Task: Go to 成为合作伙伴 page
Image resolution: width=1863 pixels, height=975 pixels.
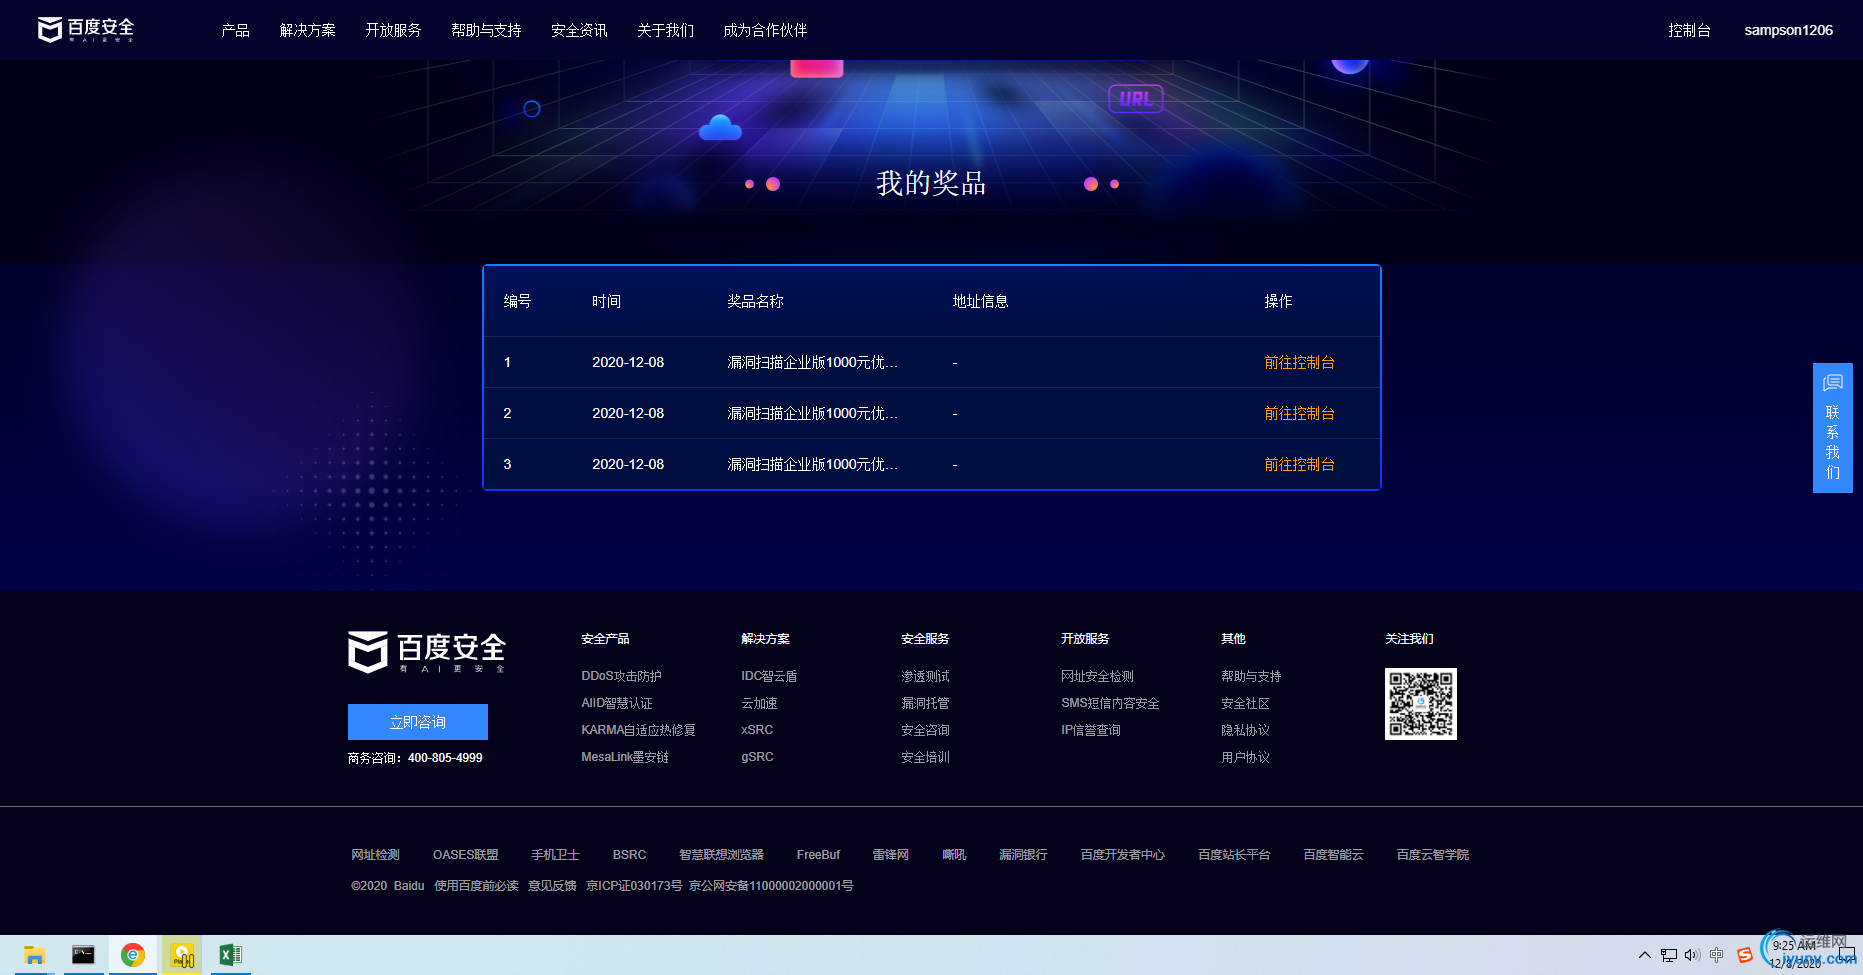Action: (x=765, y=30)
